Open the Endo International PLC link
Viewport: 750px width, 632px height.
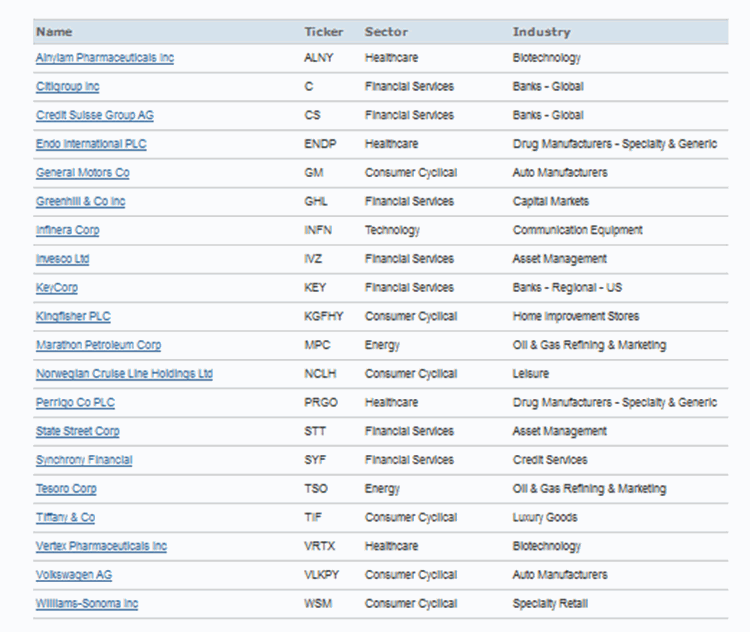[x=91, y=144]
